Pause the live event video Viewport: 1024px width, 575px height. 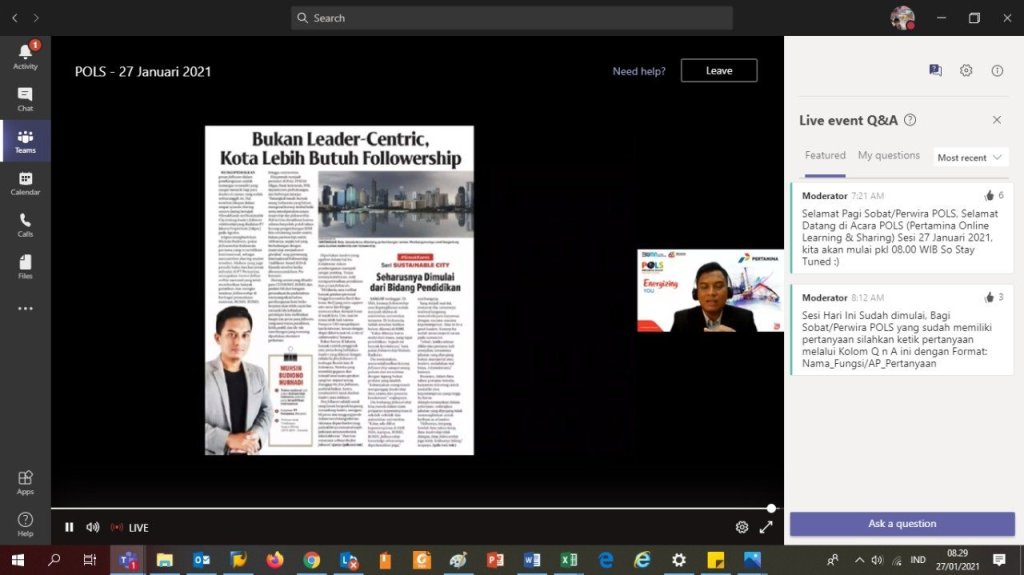[x=69, y=527]
